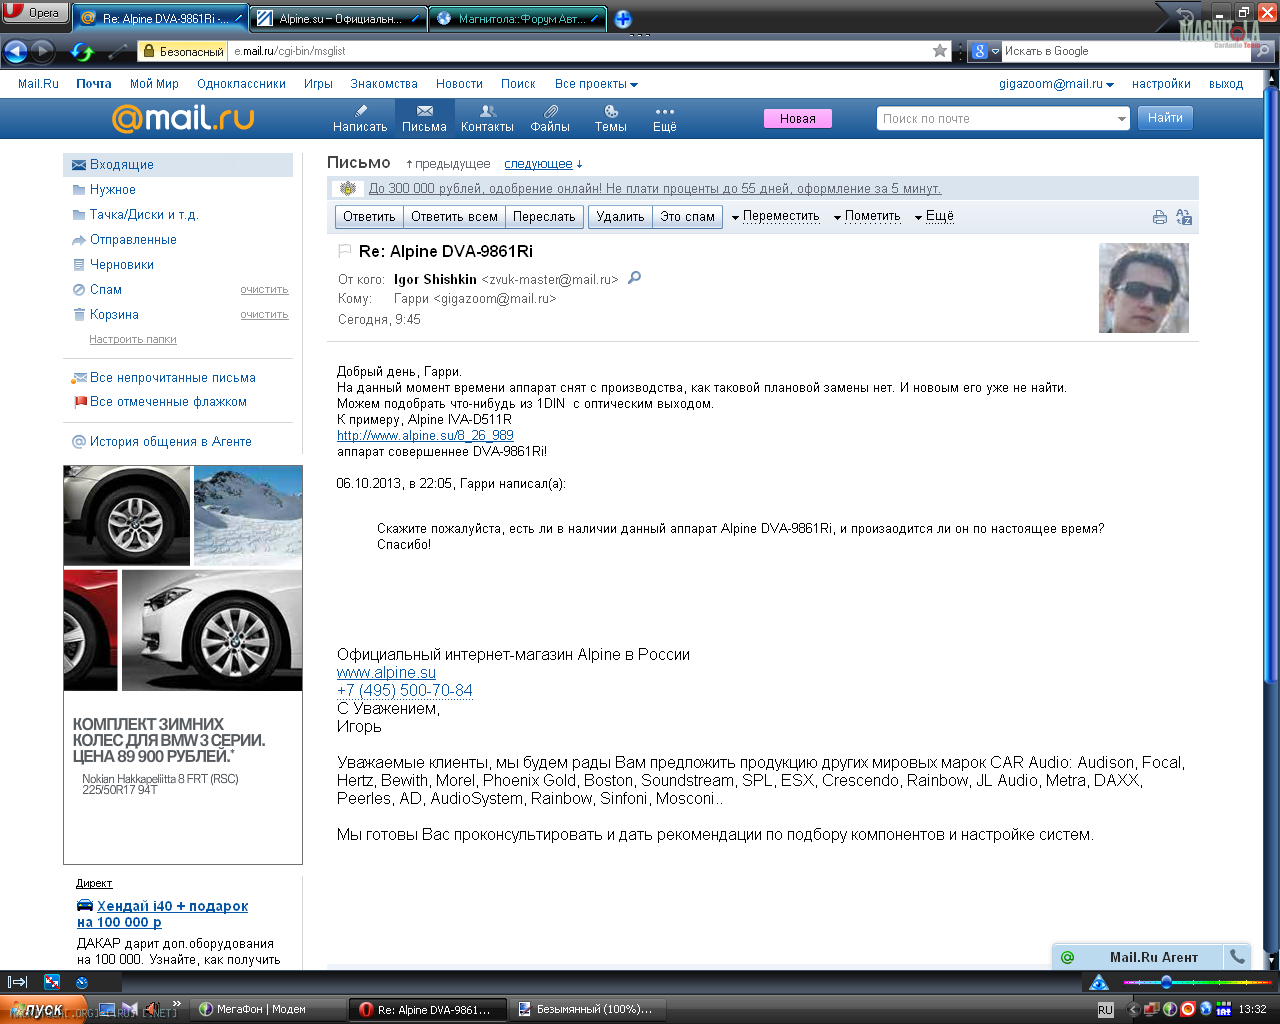This screenshot has width=1280, height=1024.
Task: Show Все отмеченные флажком messages
Action: tap(168, 401)
